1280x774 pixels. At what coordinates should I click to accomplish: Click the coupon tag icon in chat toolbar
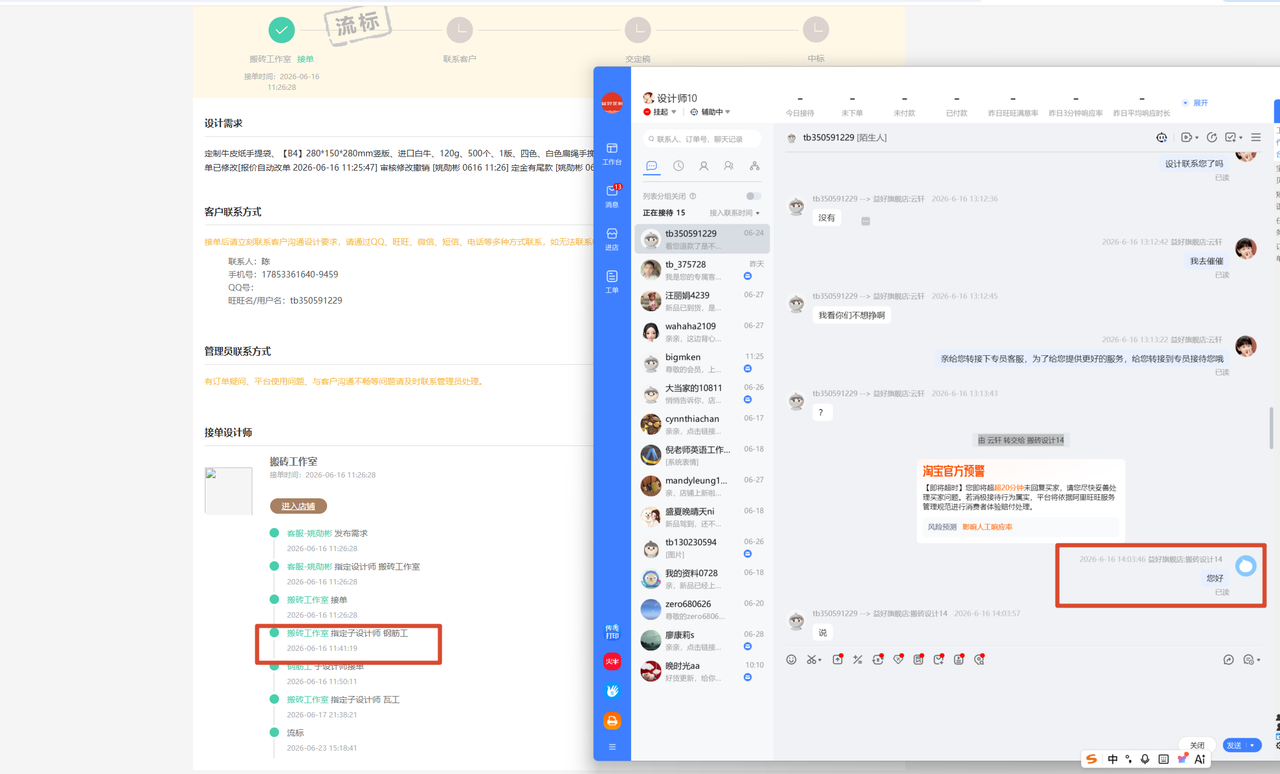coord(898,660)
